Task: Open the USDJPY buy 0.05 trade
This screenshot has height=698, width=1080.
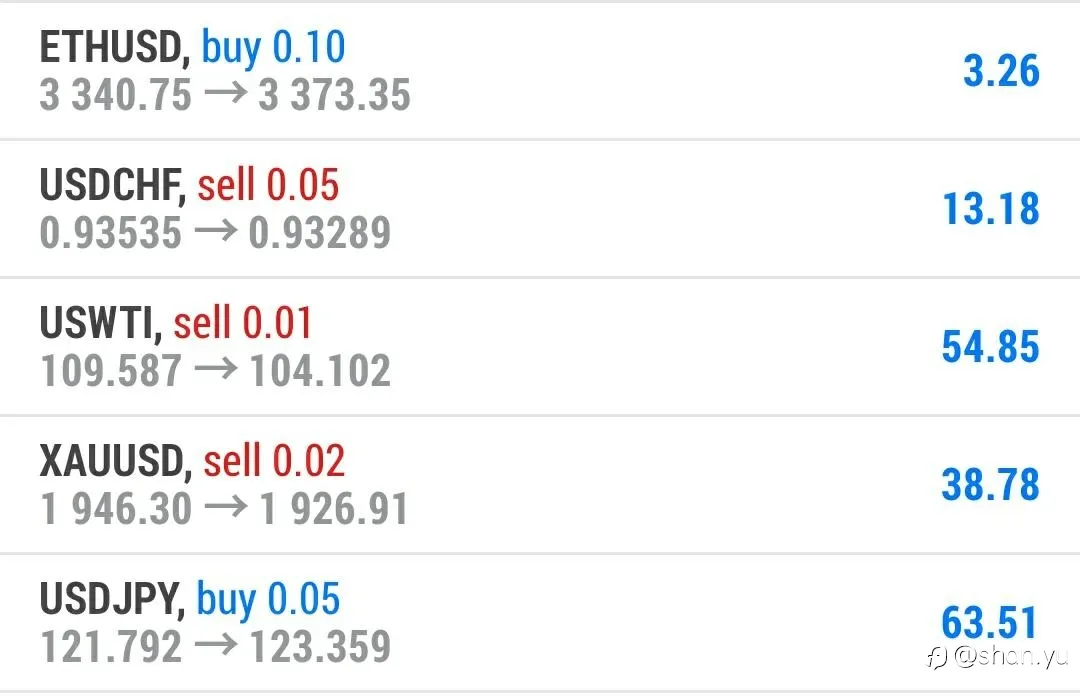Action: click(540, 623)
